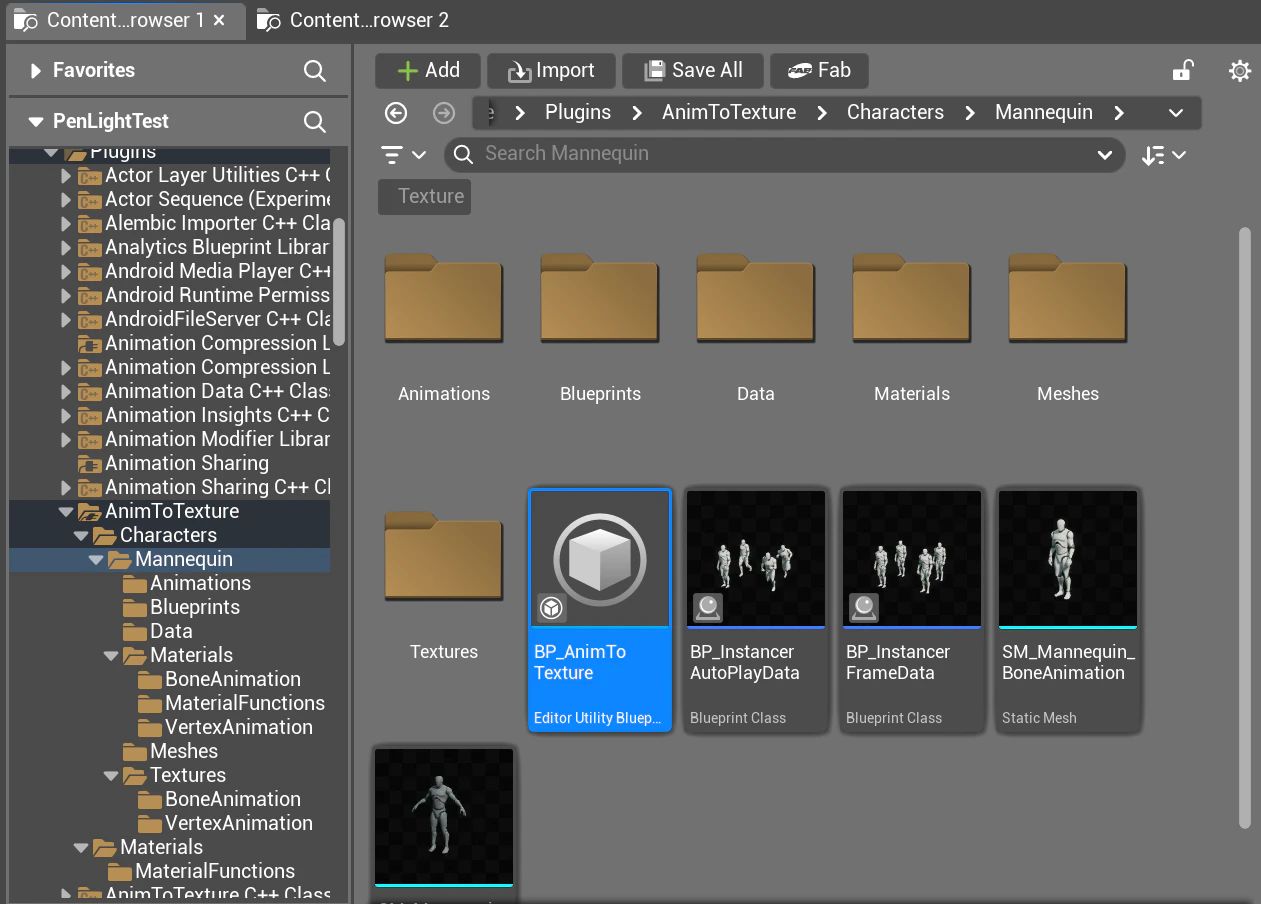The image size is (1261, 904).
Task: Expand Animation Insights C++ tree node
Action: click(66, 415)
